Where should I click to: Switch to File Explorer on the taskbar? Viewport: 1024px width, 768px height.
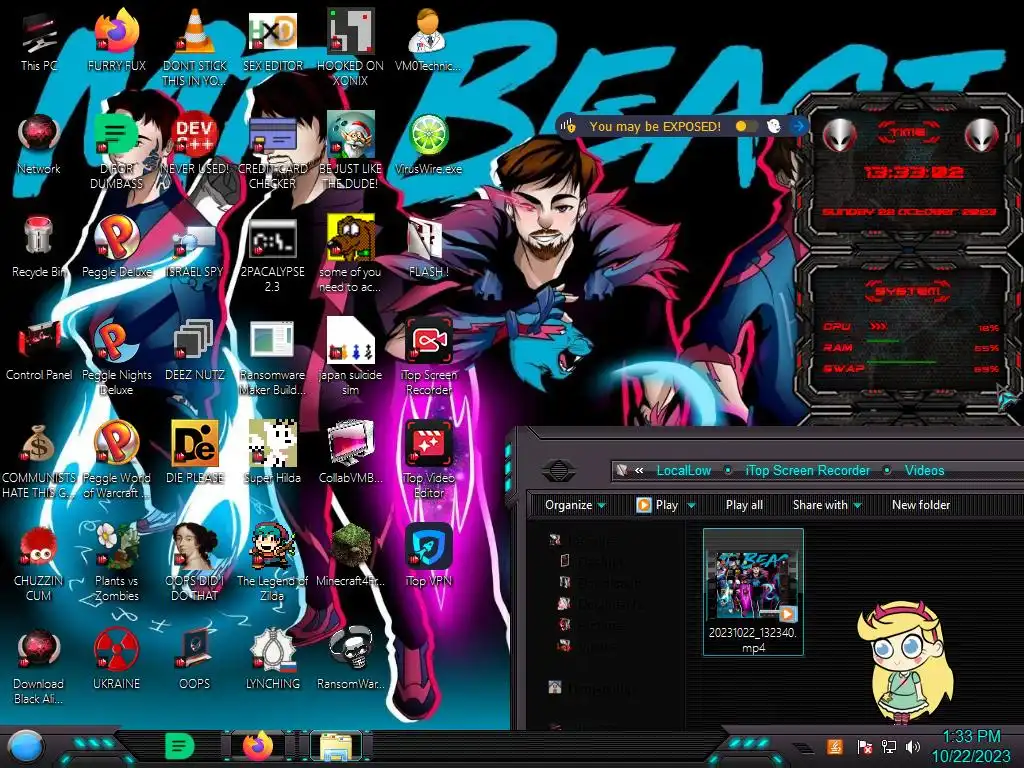point(336,746)
